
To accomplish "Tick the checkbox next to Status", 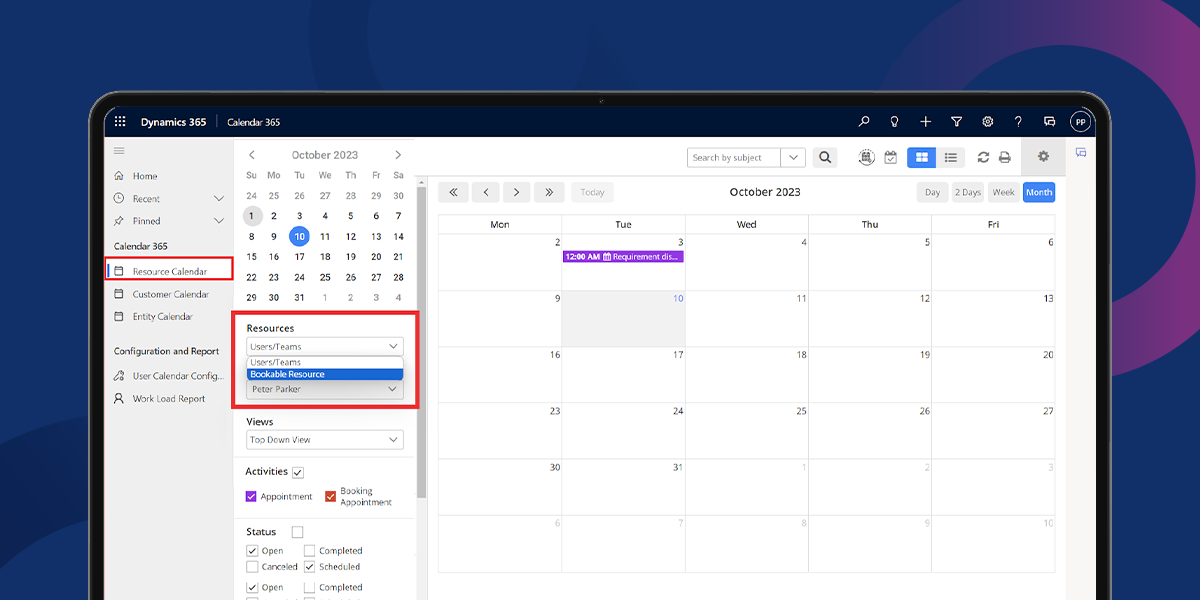I will (297, 532).
